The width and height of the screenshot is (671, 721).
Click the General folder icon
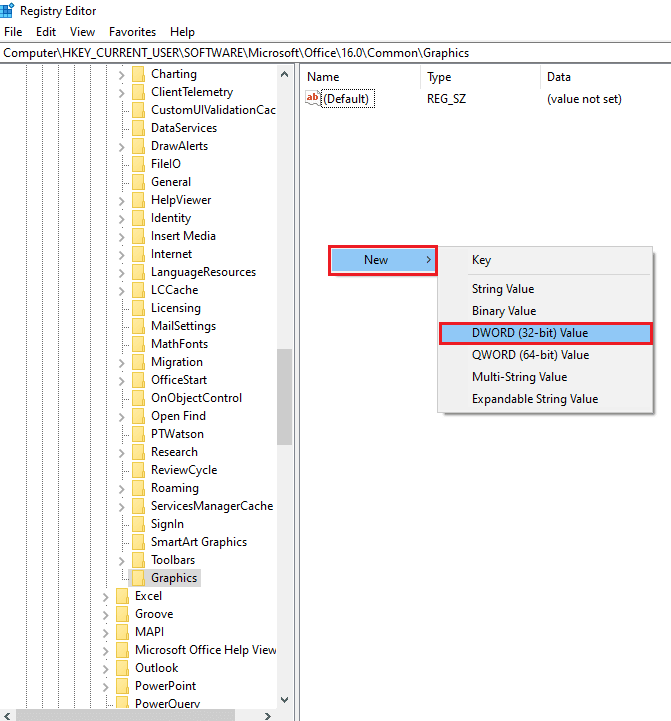138,182
